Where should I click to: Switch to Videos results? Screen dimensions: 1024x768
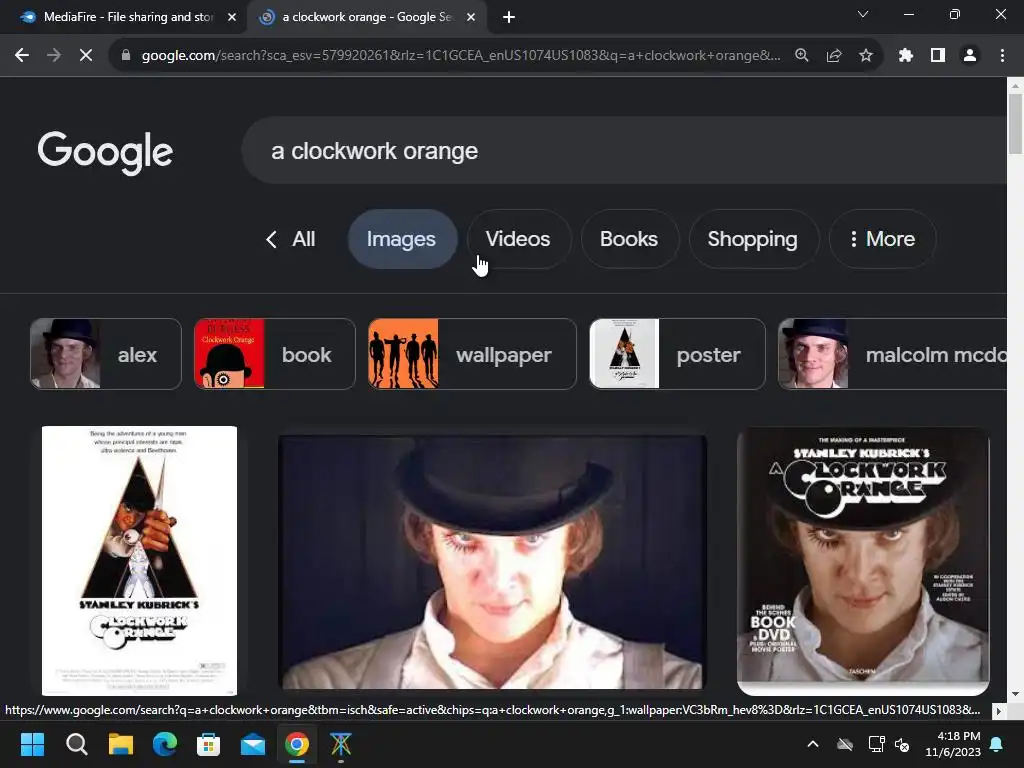pos(519,239)
